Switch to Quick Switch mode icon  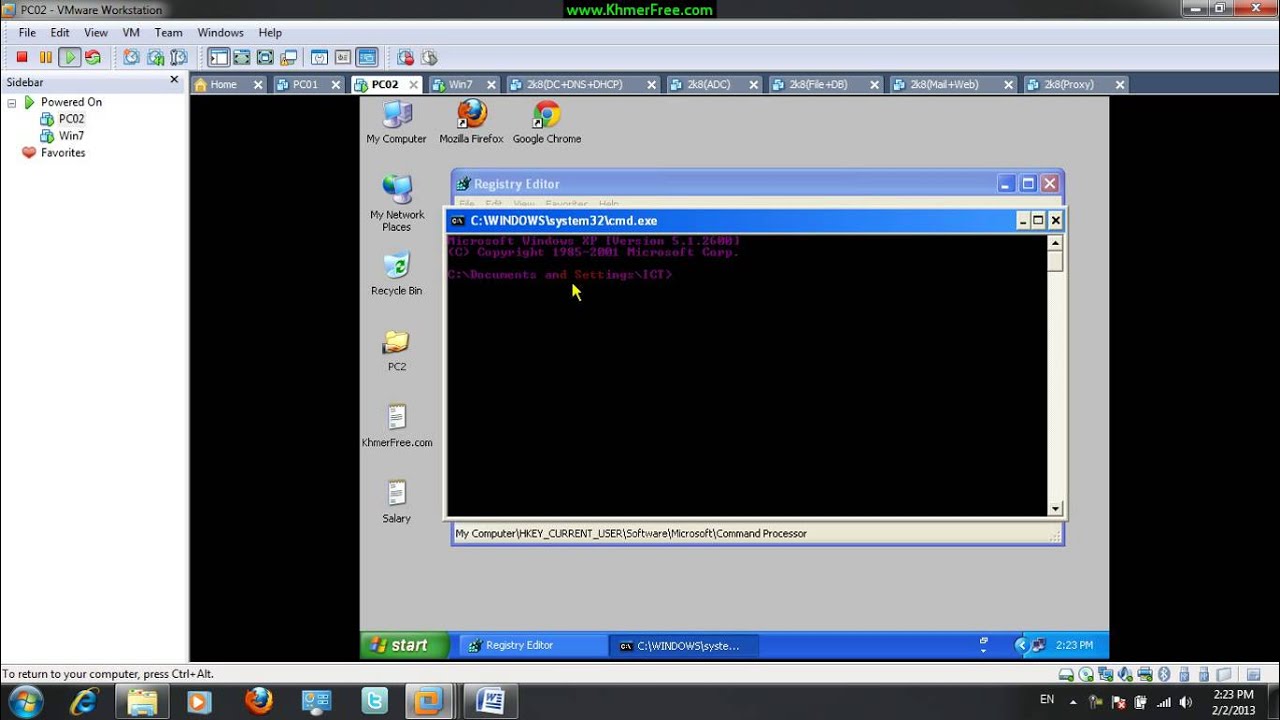point(242,57)
